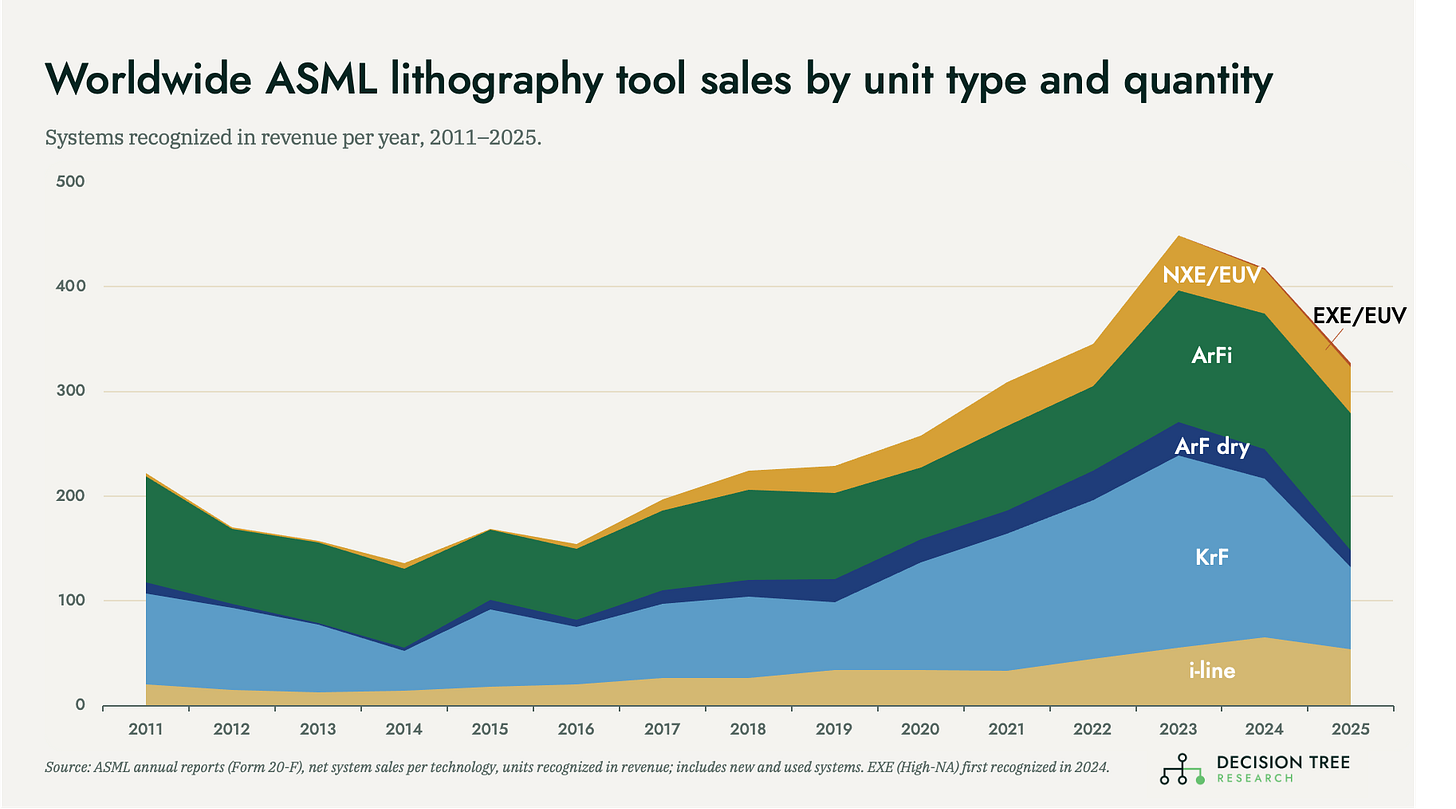Screen dimensions: 1456x809
Task: Click the 'EXE/EUV' annotation label
Action: tap(1360, 316)
